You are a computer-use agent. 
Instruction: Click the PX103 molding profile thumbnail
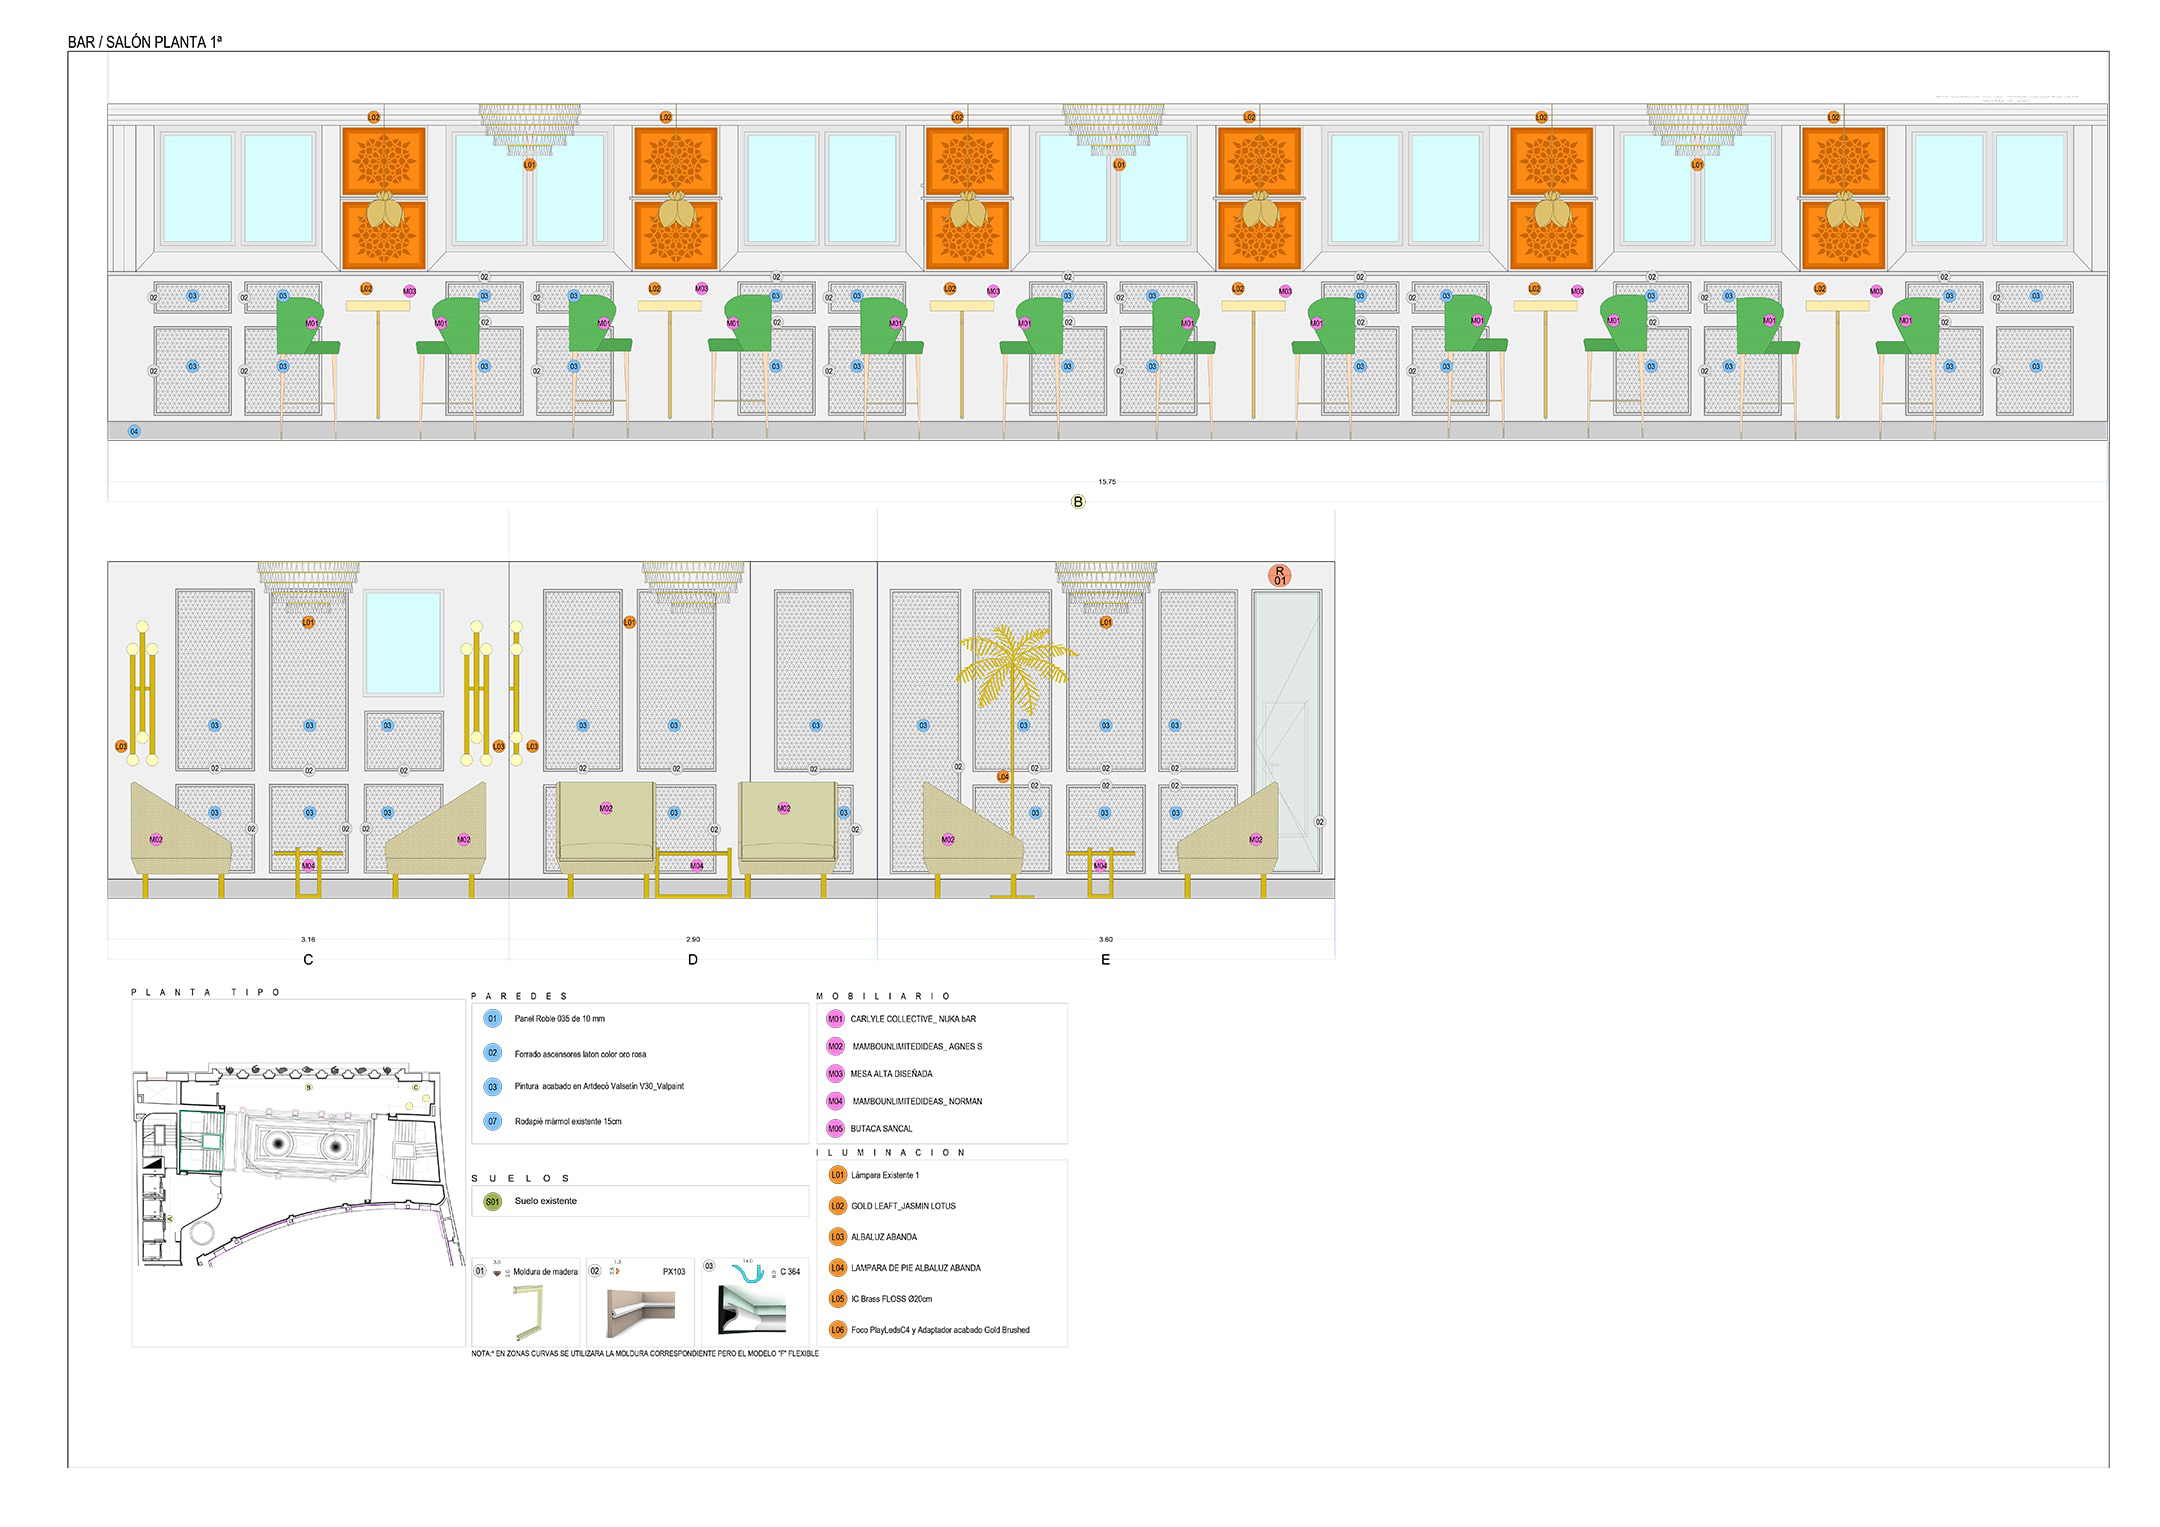coord(641,1312)
